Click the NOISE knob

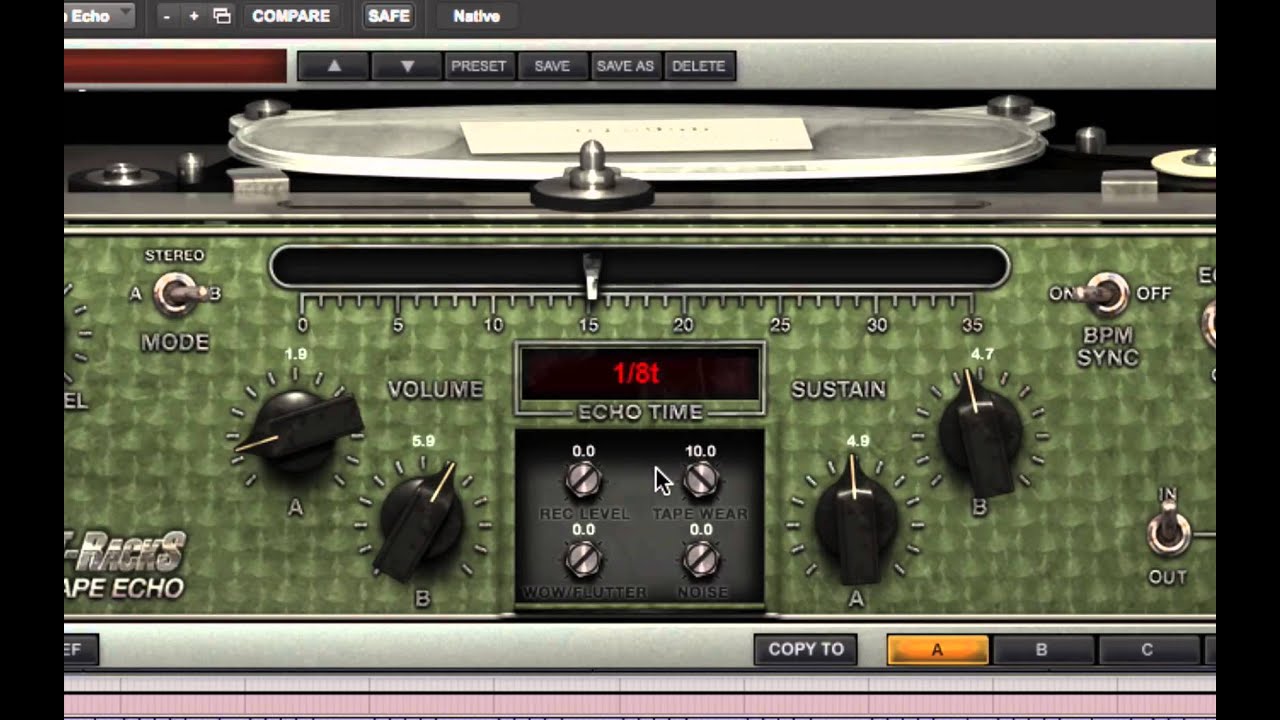tap(700, 560)
